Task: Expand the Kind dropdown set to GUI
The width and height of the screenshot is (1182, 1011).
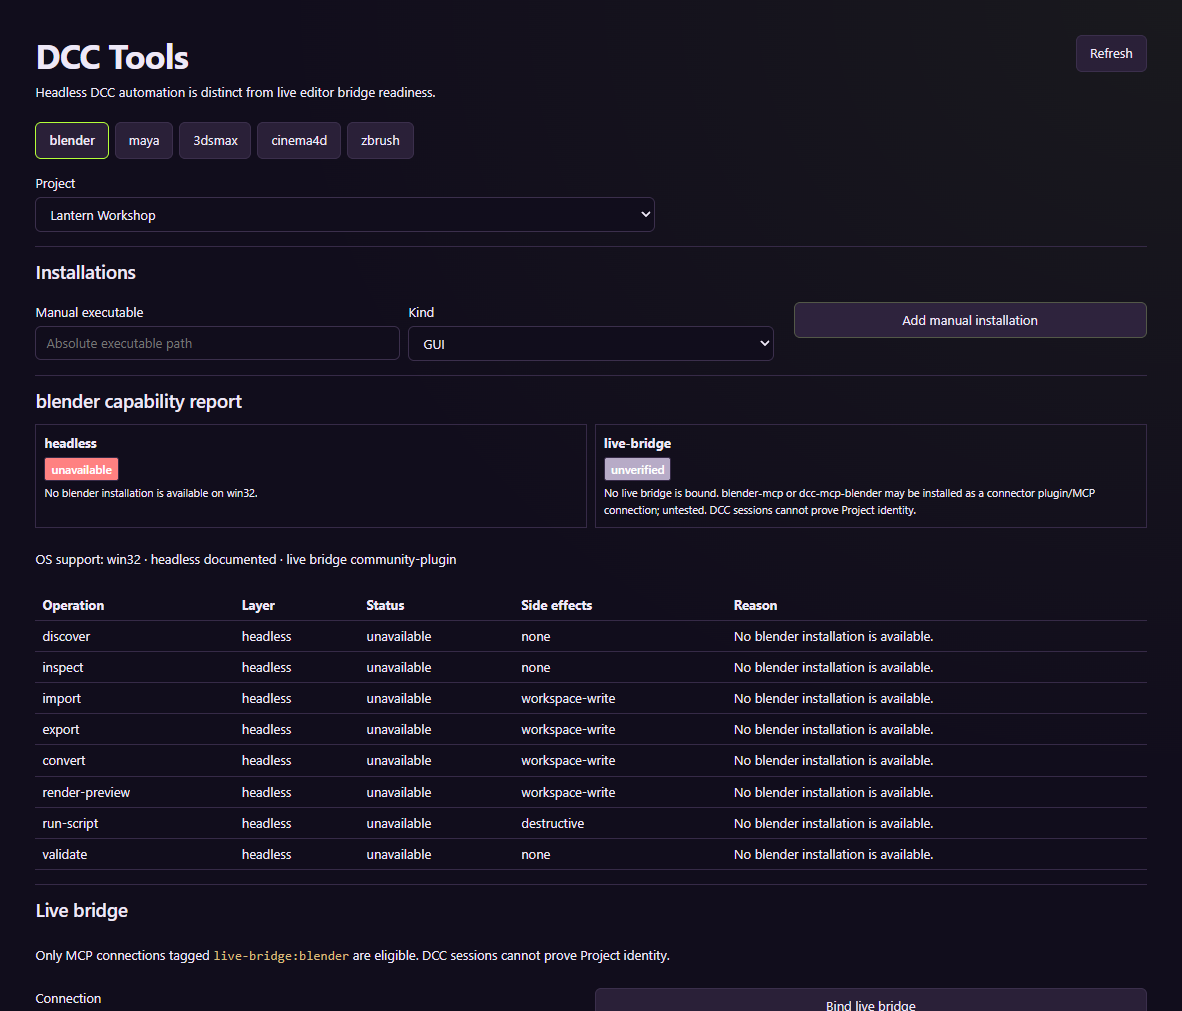Action: coord(590,344)
